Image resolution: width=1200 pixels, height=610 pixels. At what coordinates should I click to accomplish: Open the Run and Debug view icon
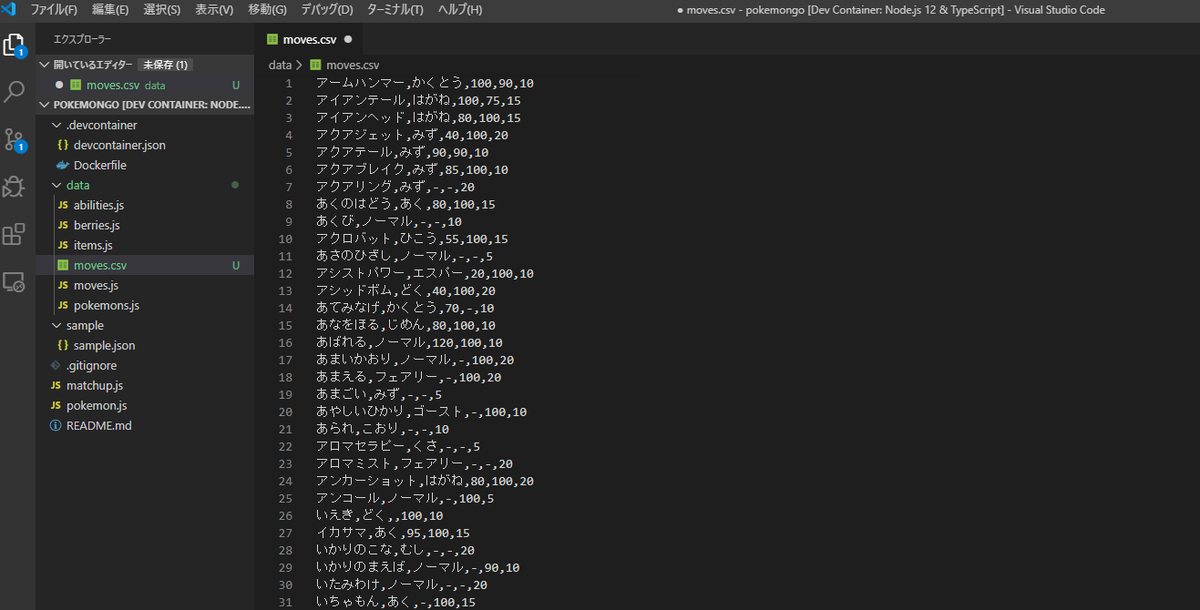[x=15, y=186]
